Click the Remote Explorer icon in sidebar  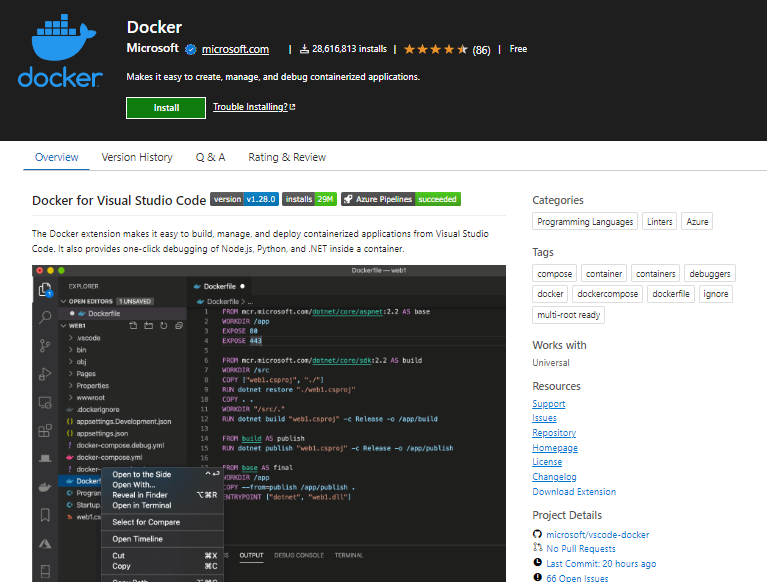pyautogui.click(x=45, y=403)
